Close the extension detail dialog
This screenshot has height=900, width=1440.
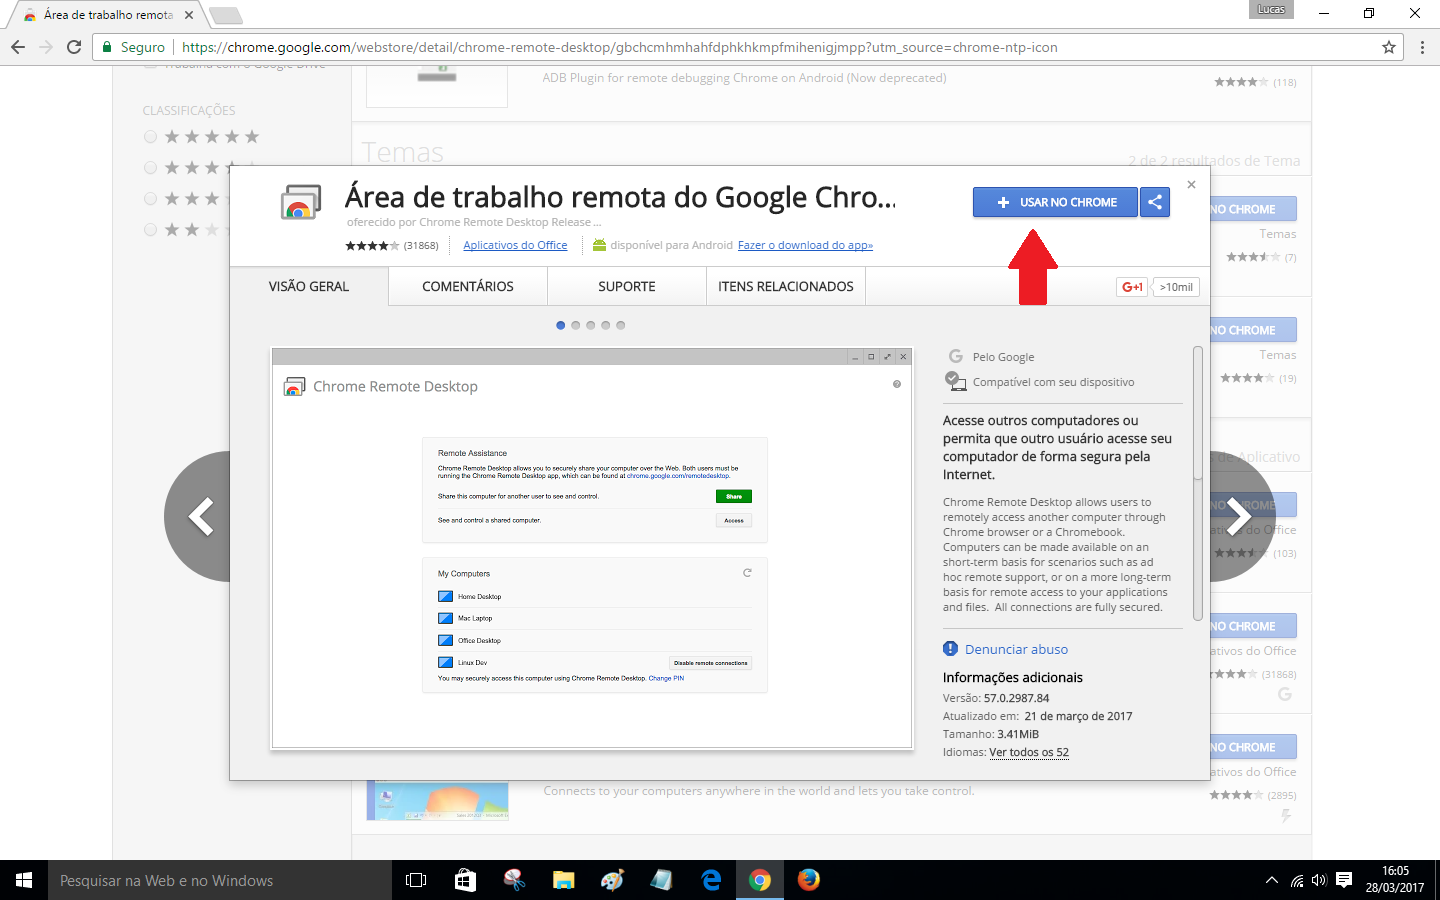1191,184
